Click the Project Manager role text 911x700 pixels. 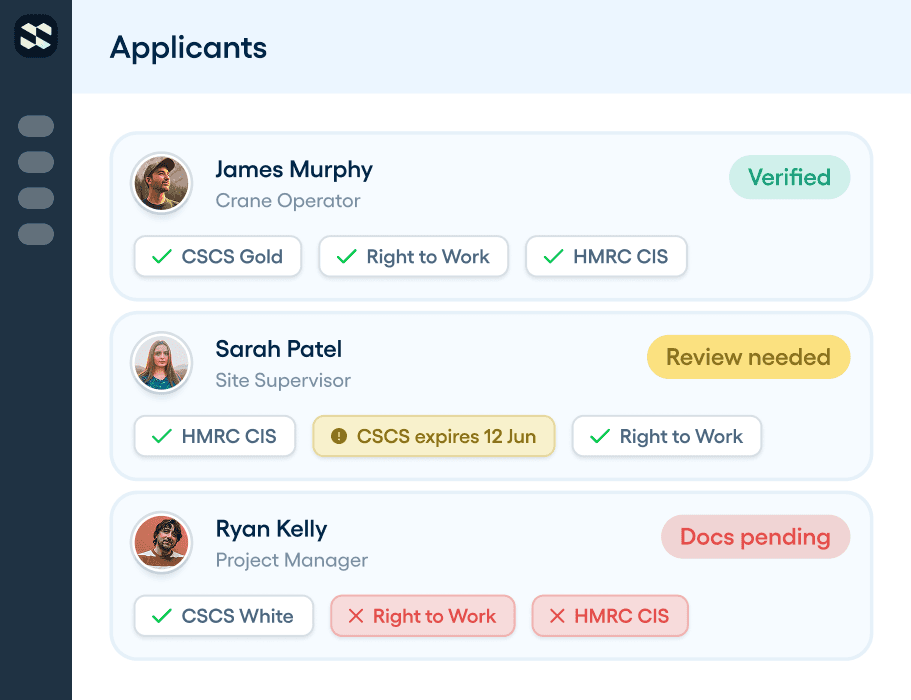pyautogui.click(x=292, y=561)
